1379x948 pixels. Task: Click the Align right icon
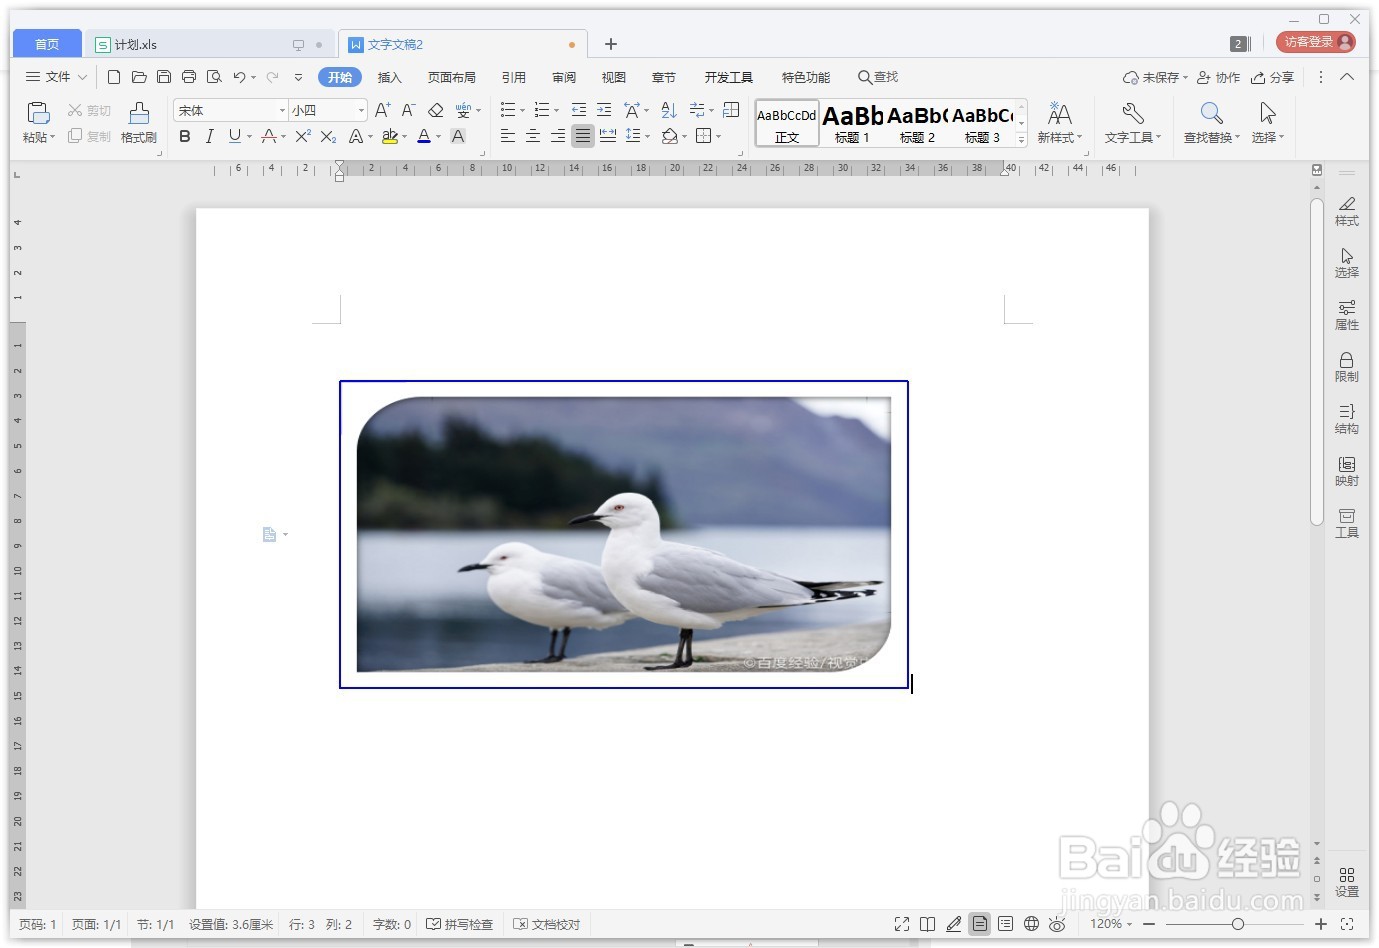coord(558,136)
